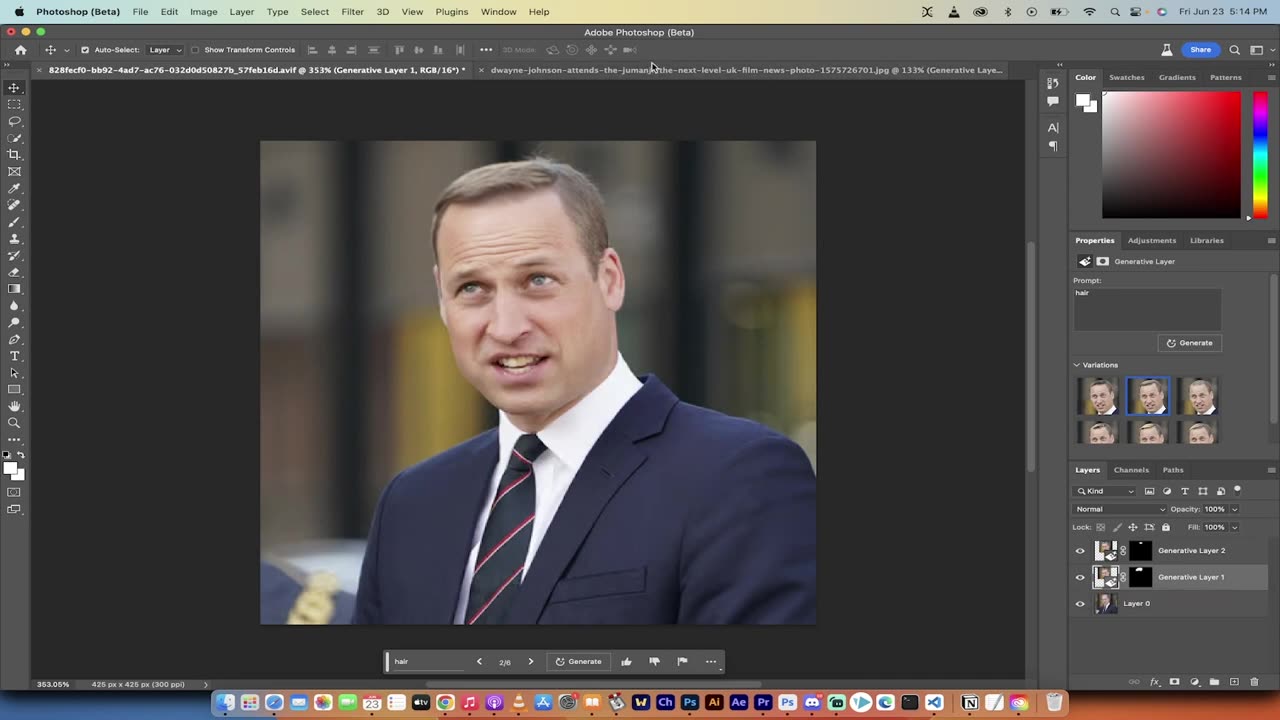Screen dimensions: 1280x720
Task: Click the blue Share button
Action: 1200,50
